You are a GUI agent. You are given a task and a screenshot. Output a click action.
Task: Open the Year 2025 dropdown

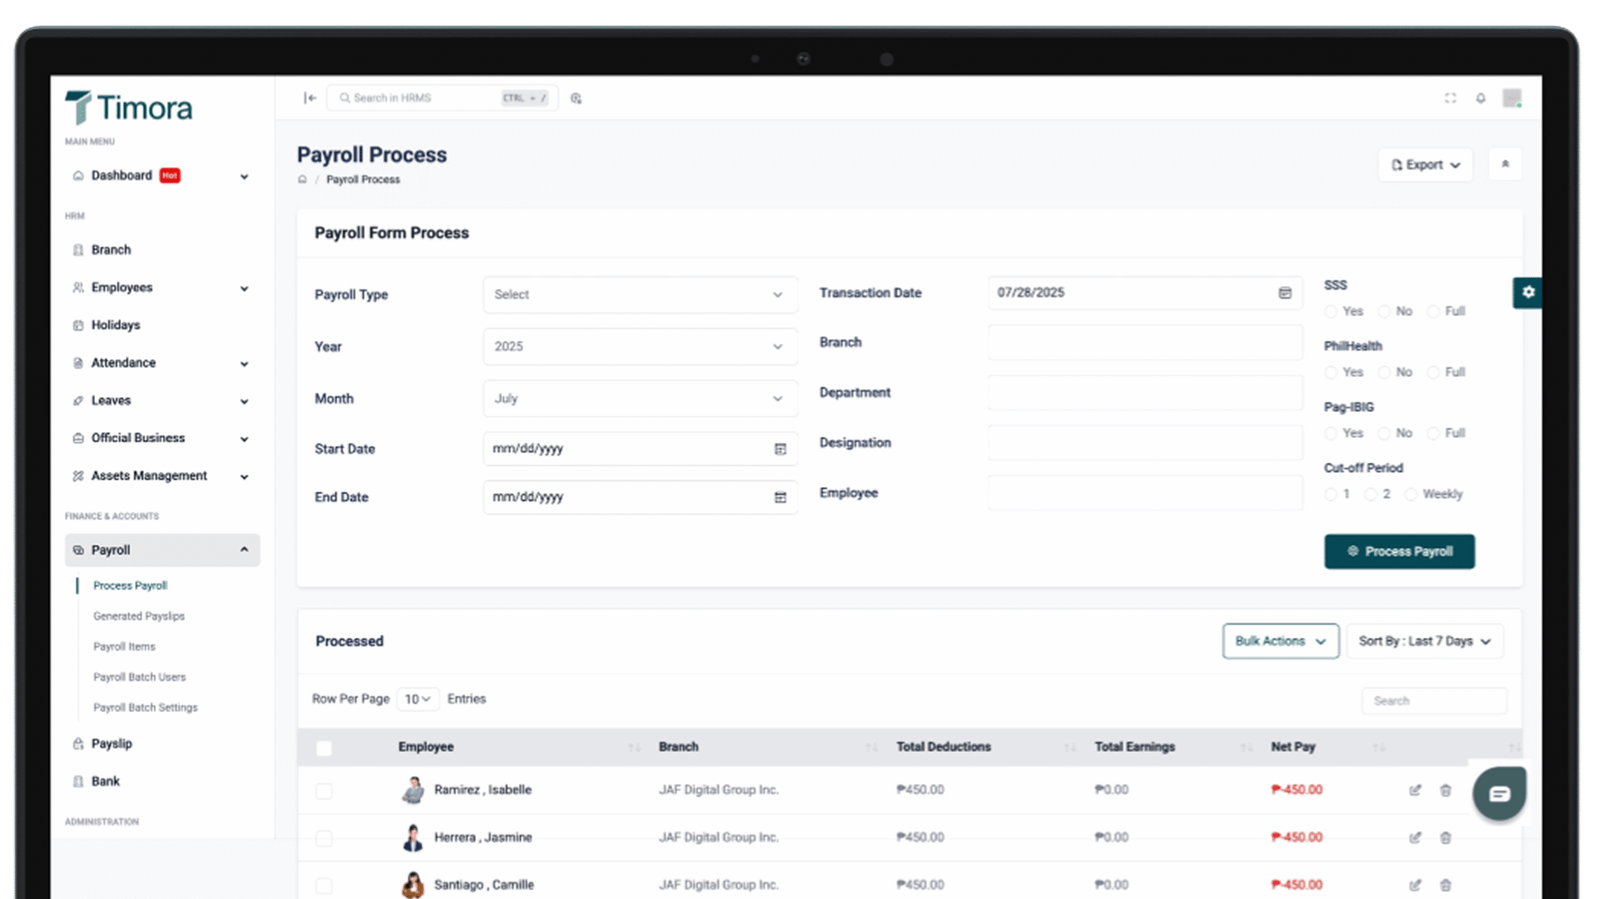coord(640,347)
